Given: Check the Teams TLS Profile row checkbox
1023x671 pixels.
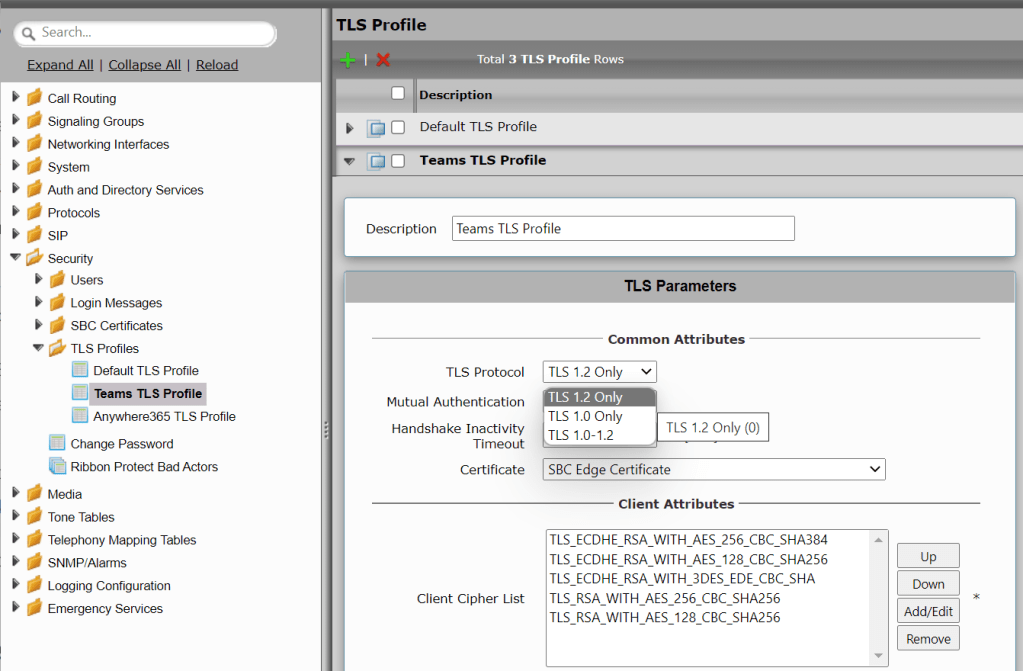Looking at the screenshot, I should (398, 161).
